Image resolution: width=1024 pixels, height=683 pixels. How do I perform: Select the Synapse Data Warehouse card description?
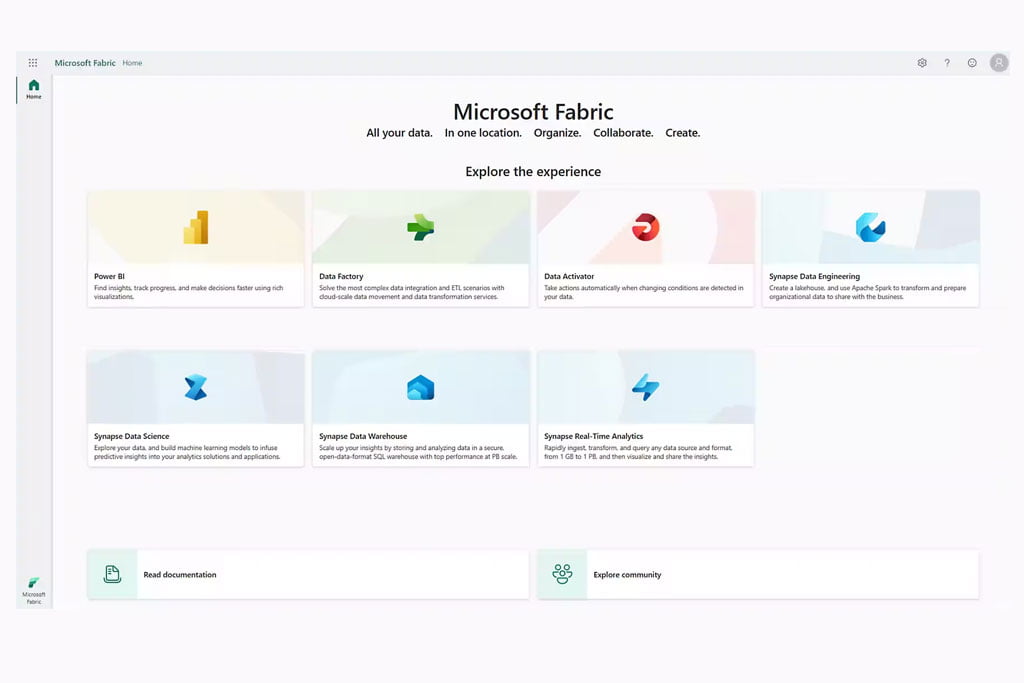tap(419, 453)
